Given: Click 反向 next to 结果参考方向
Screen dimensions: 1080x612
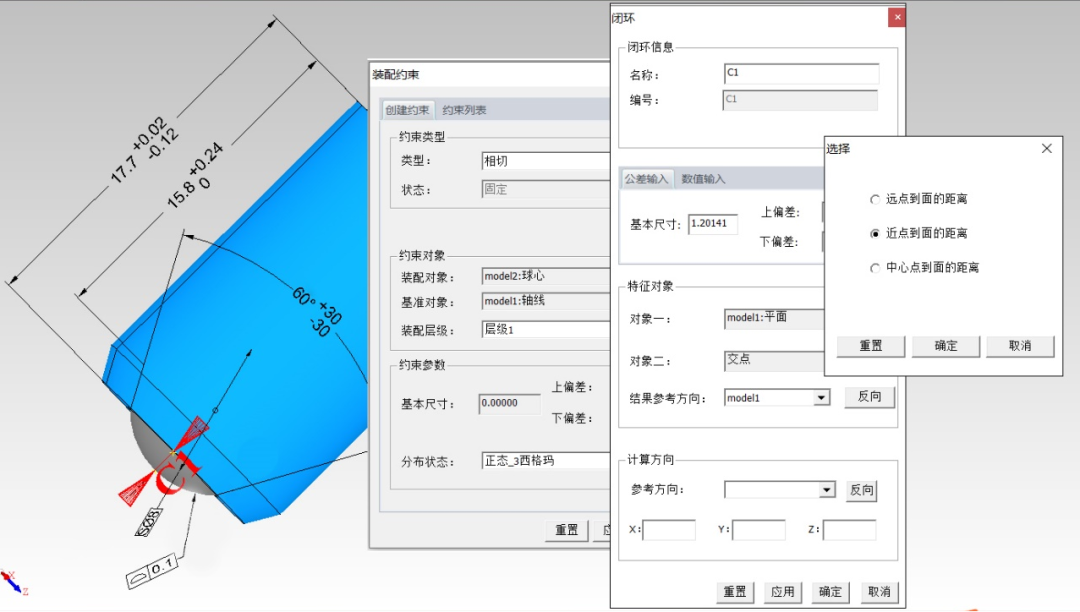Looking at the screenshot, I should point(869,397).
